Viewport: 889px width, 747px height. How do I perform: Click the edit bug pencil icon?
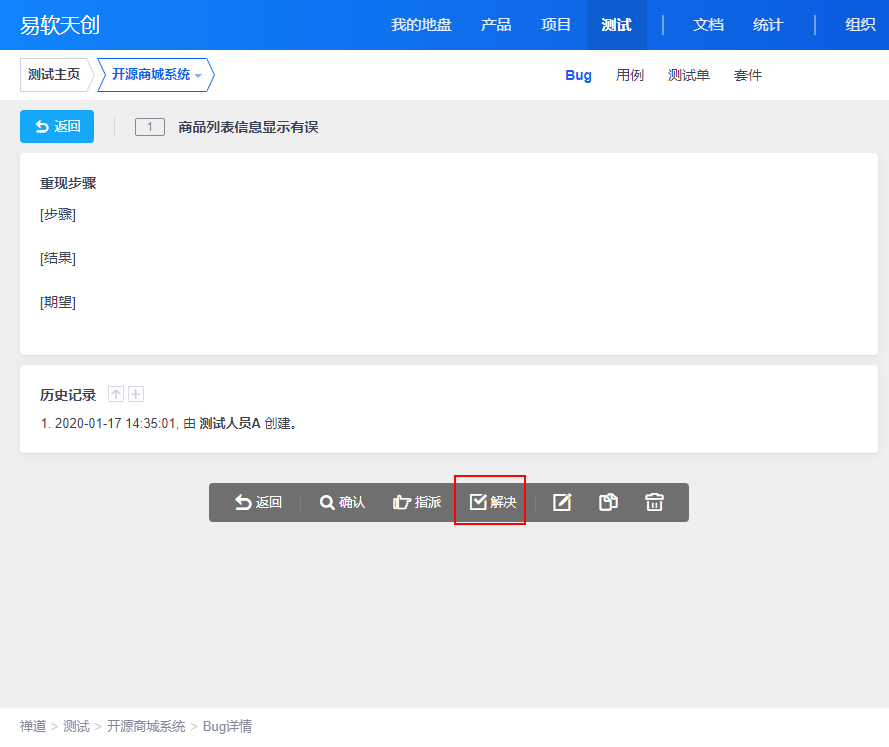[562, 502]
